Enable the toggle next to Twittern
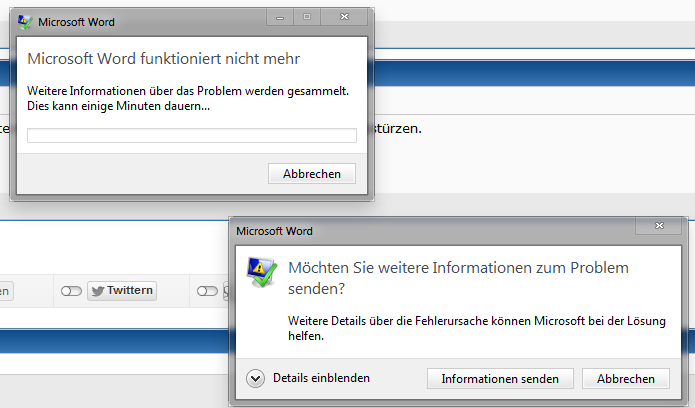Screen dimensions: 695x408 tap(71, 291)
